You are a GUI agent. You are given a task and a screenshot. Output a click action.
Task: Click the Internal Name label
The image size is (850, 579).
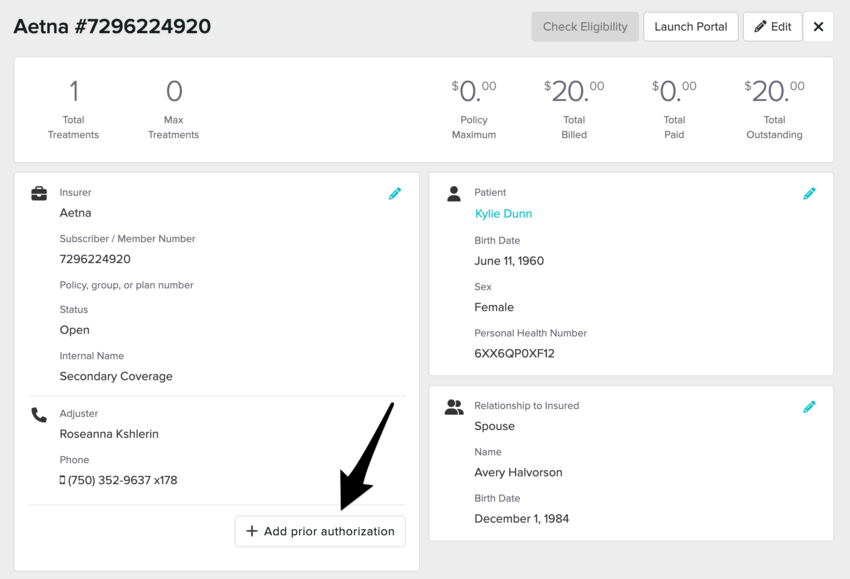[92, 356]
